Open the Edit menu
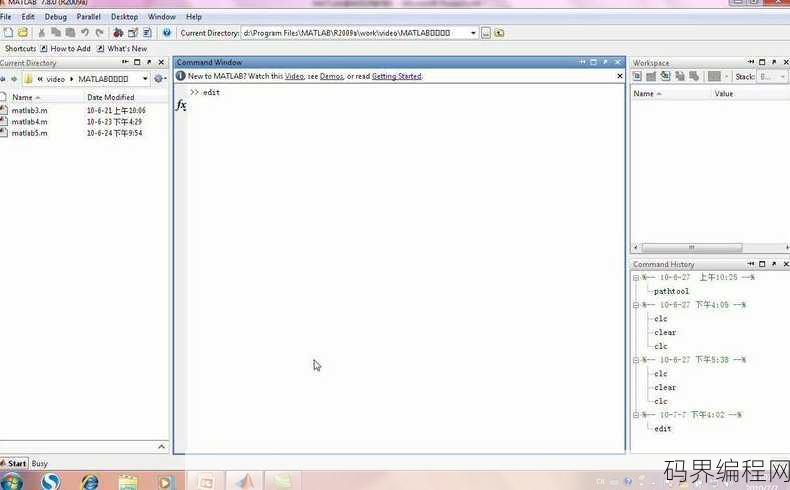This screenshot has height=490, width=790. pos(28,17)
